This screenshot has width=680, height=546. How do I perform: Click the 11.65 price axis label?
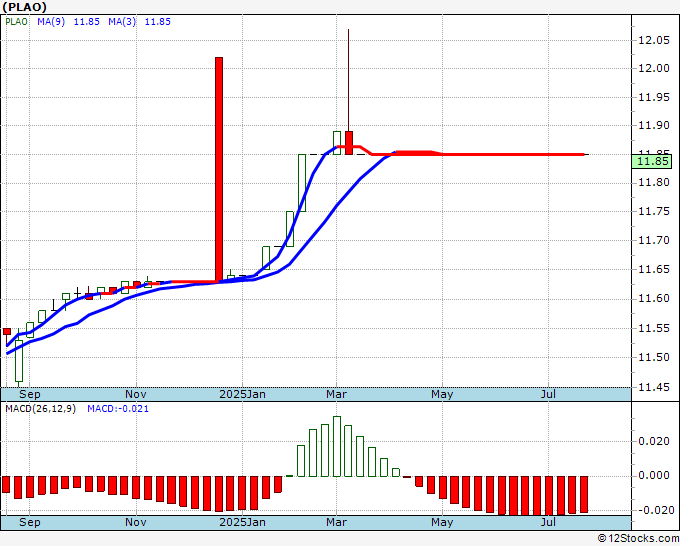[654, 269]
